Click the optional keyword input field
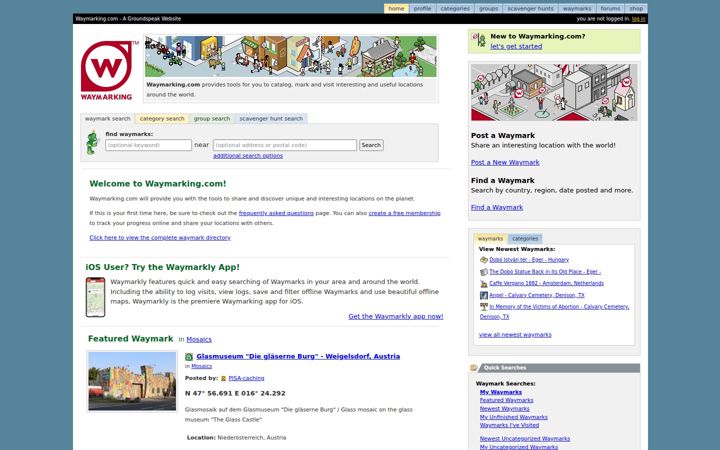720x450 pixels. pyautogui.click(x=148, y=145)
